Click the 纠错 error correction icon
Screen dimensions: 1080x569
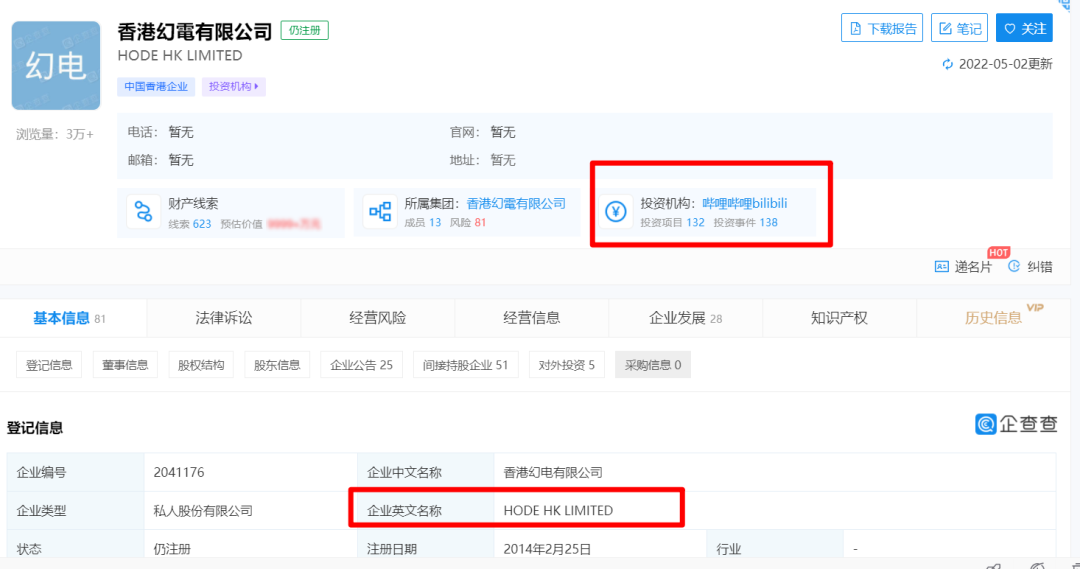[1014, 267]
